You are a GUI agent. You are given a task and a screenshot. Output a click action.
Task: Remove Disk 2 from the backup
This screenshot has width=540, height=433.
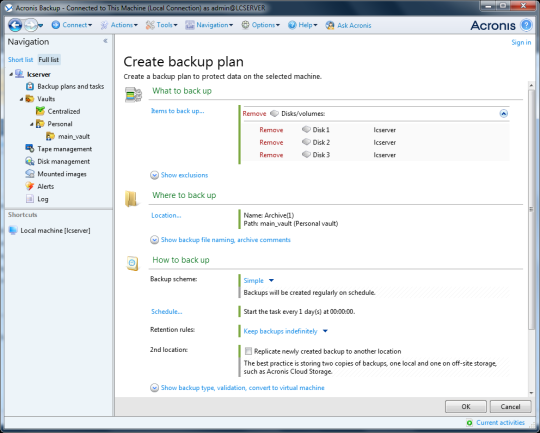pyautogui.click(x=271, y=142)
